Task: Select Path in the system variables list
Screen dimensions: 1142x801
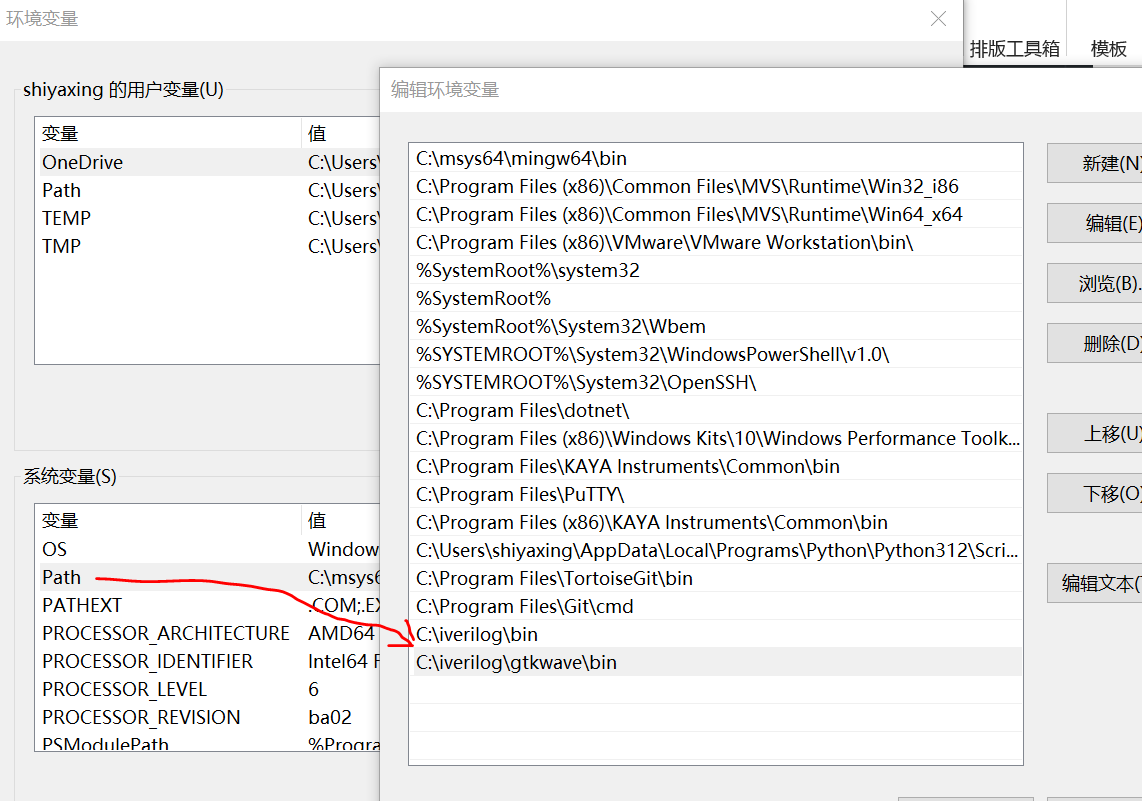Action: (208, 577)
